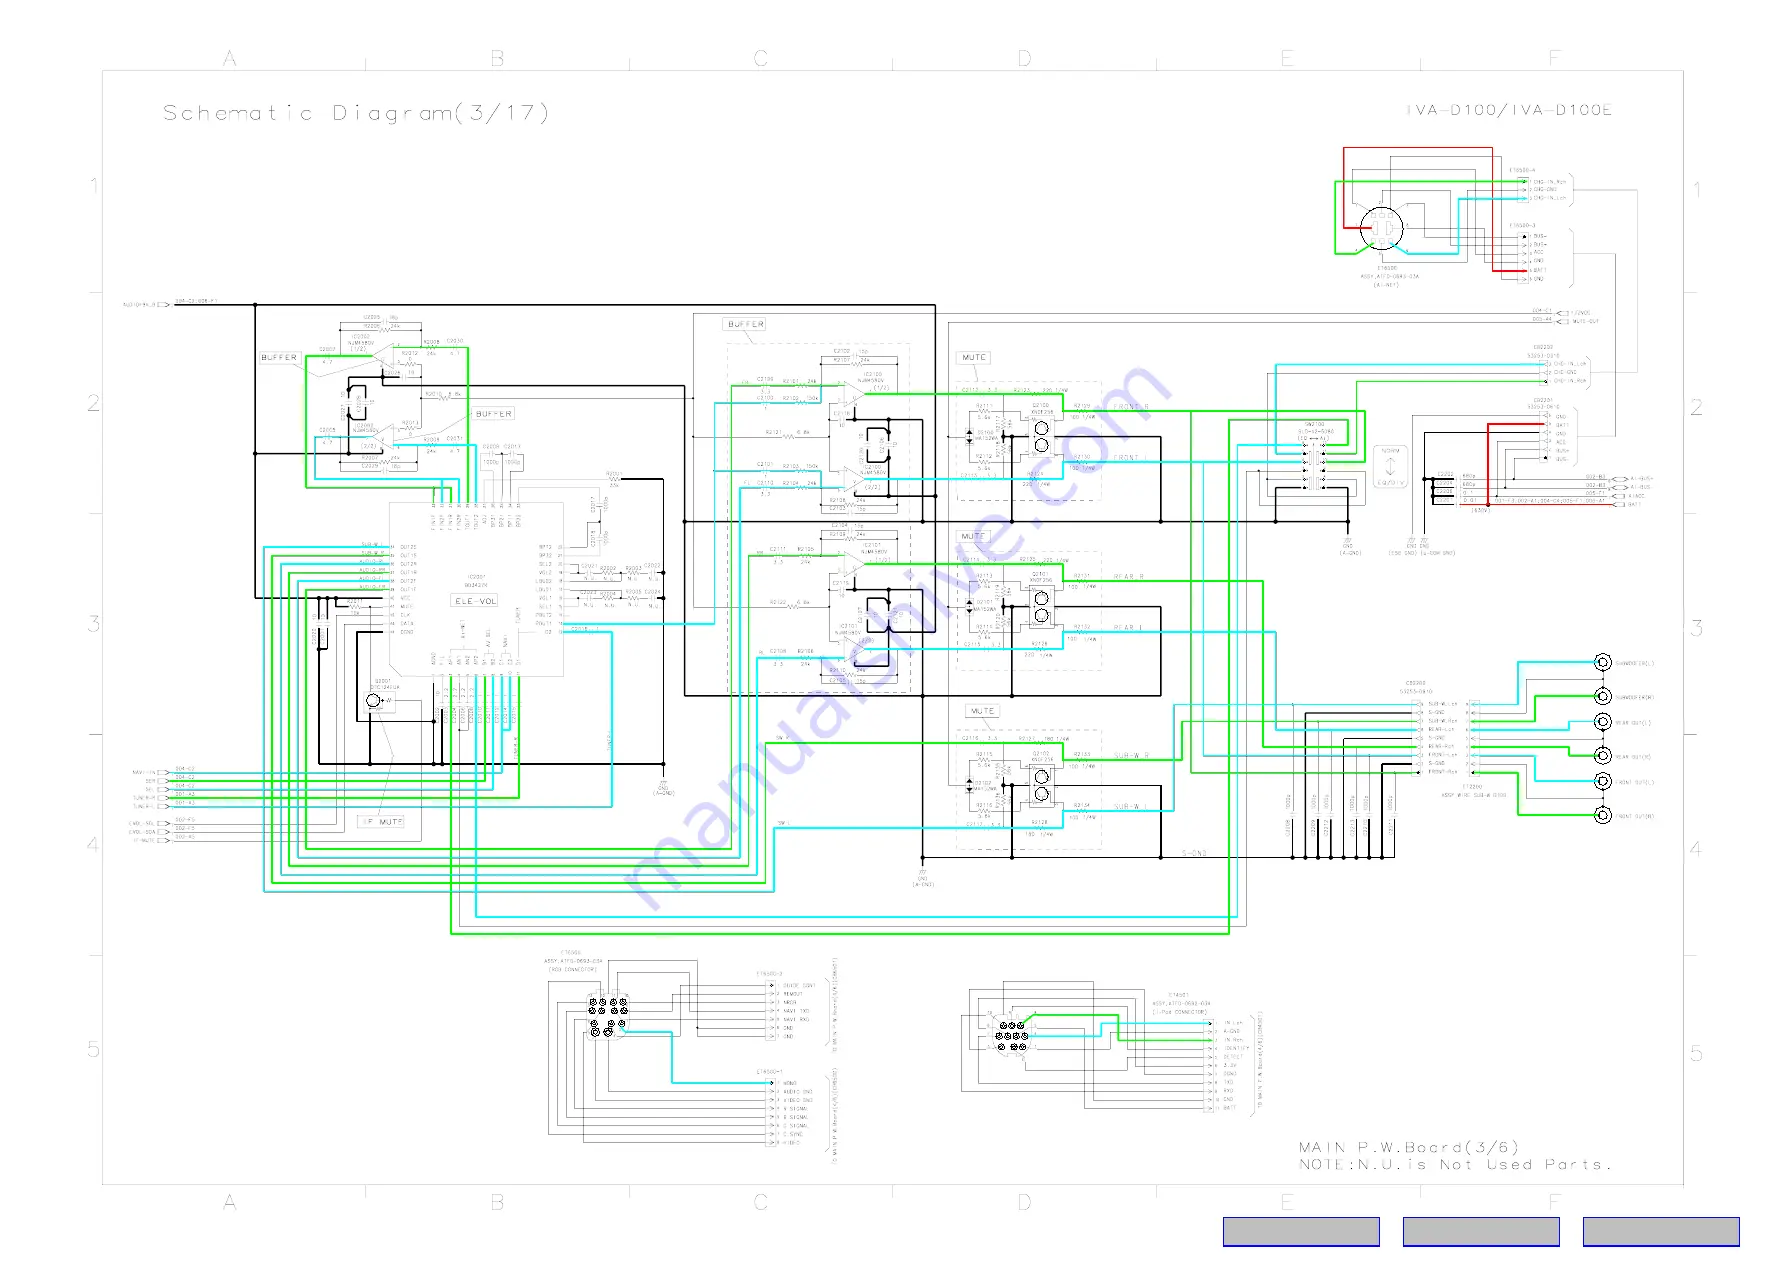Click the REAR_L signal label
This screenshot has height=1262, width=1785.
1128,628
